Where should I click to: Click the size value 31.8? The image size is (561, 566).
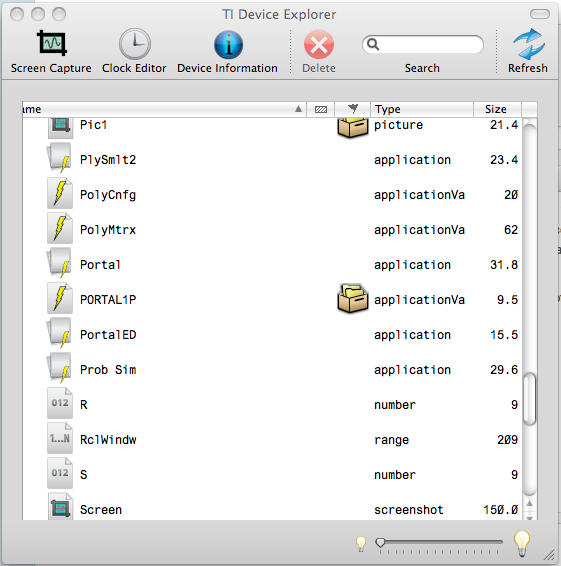(504, 265)
